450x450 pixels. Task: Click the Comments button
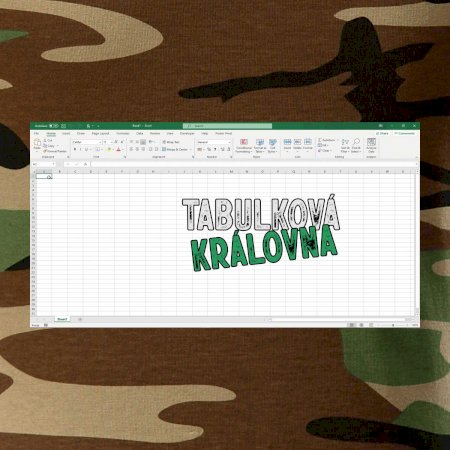pos(405,133)
